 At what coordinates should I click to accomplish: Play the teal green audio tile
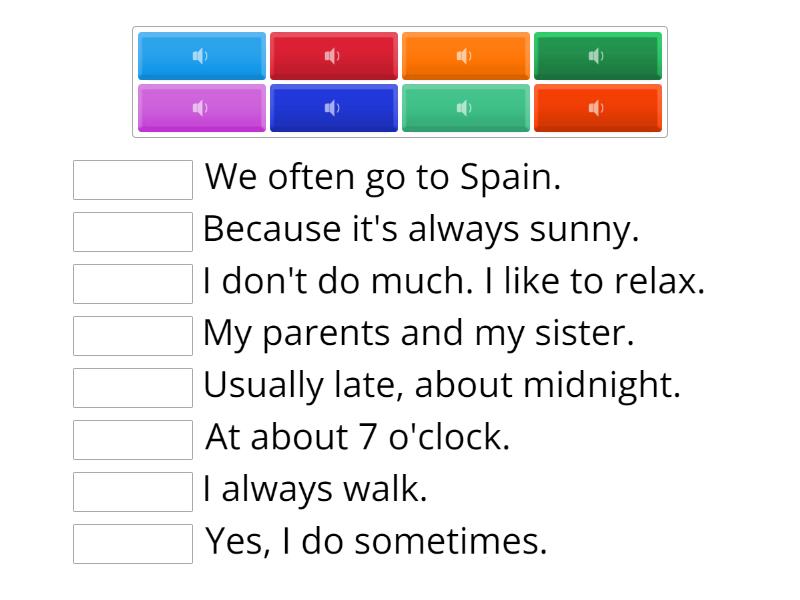point(466,108)
